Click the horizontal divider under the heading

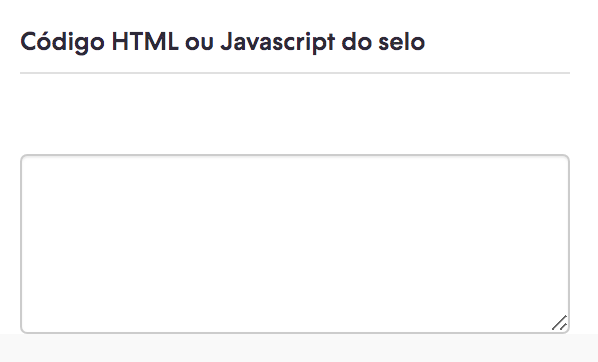click(295, 72)
